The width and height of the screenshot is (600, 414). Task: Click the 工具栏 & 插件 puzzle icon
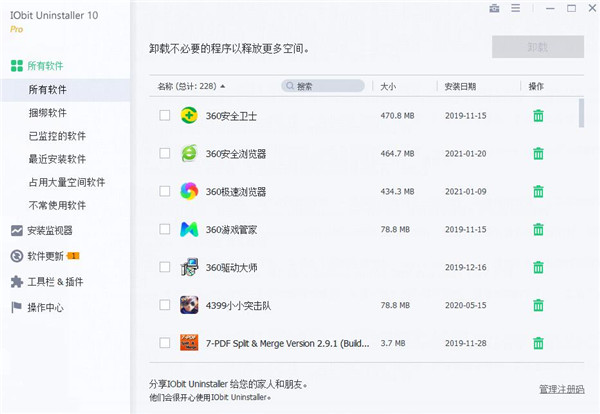[x=17, y=282]
